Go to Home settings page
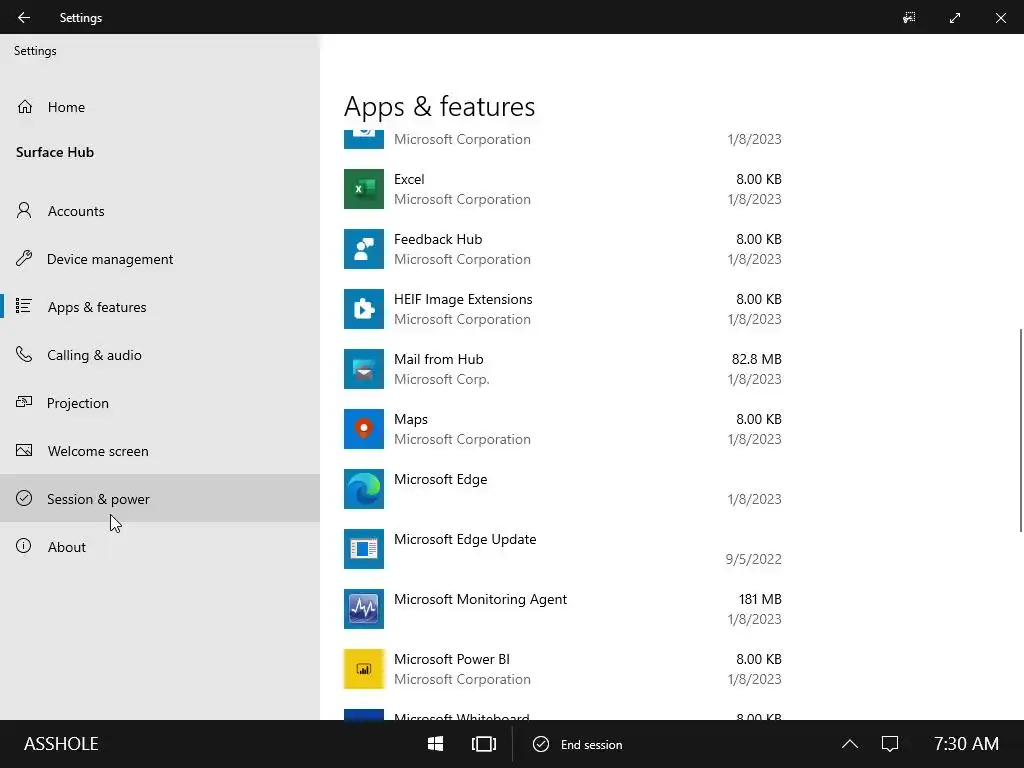 coord(160,107)
